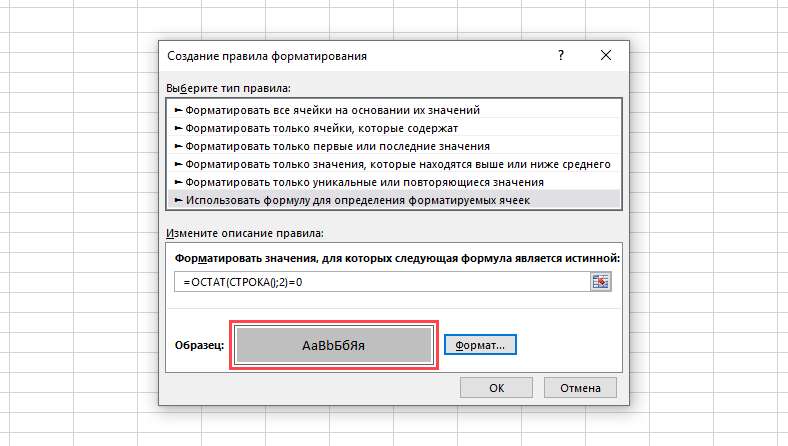Viewport: 788px width, 446px height.
Task: Choose 'Форматировать только ячейки, которые содержат' rule
Action: coord(393,128)
